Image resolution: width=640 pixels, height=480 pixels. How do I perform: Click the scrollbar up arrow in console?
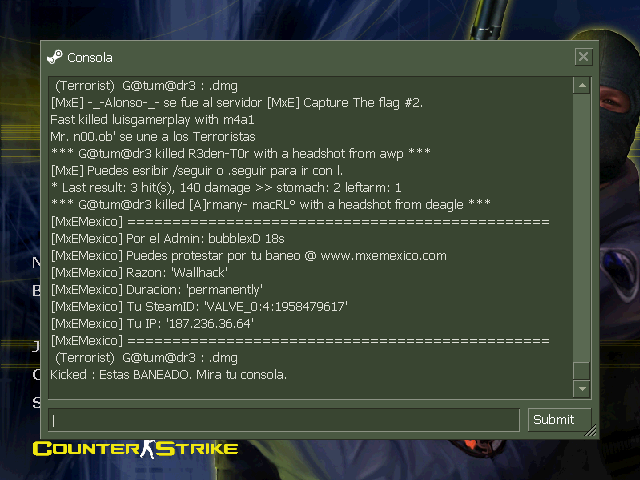click(582, 85)
